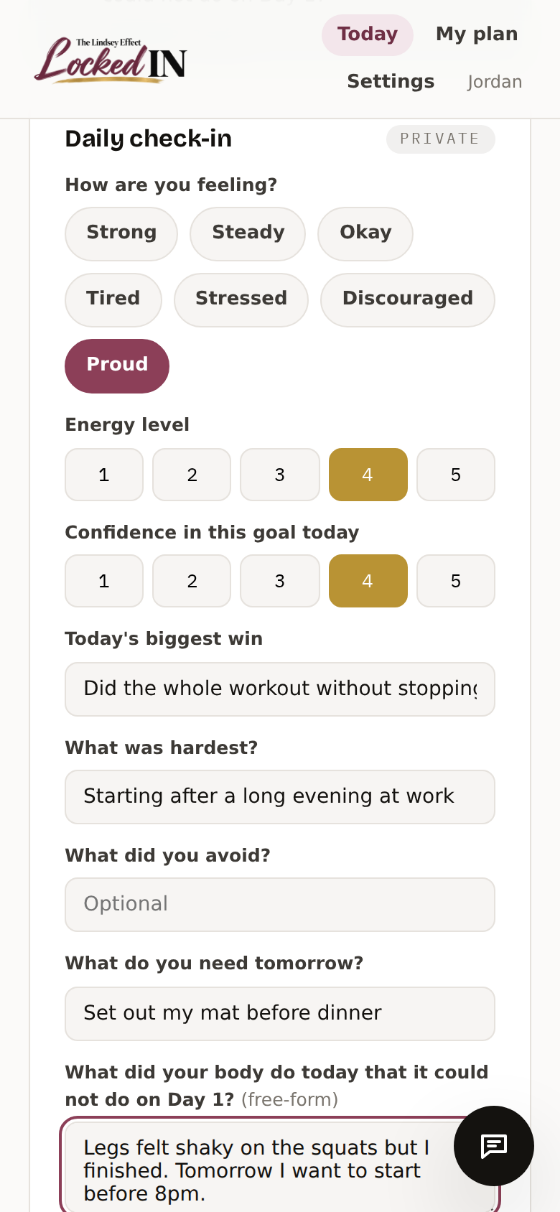
Task: Set Energy level to 2
Action: pyautogui.click(x=192, y=475)
